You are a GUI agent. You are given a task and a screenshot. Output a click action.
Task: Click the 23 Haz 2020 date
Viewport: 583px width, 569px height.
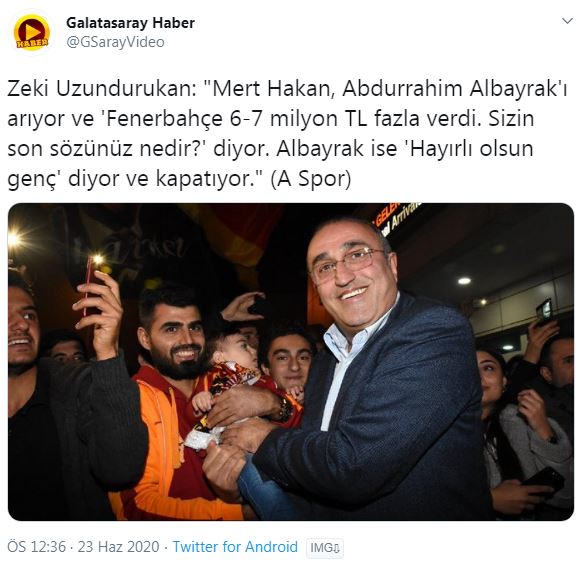118,547
